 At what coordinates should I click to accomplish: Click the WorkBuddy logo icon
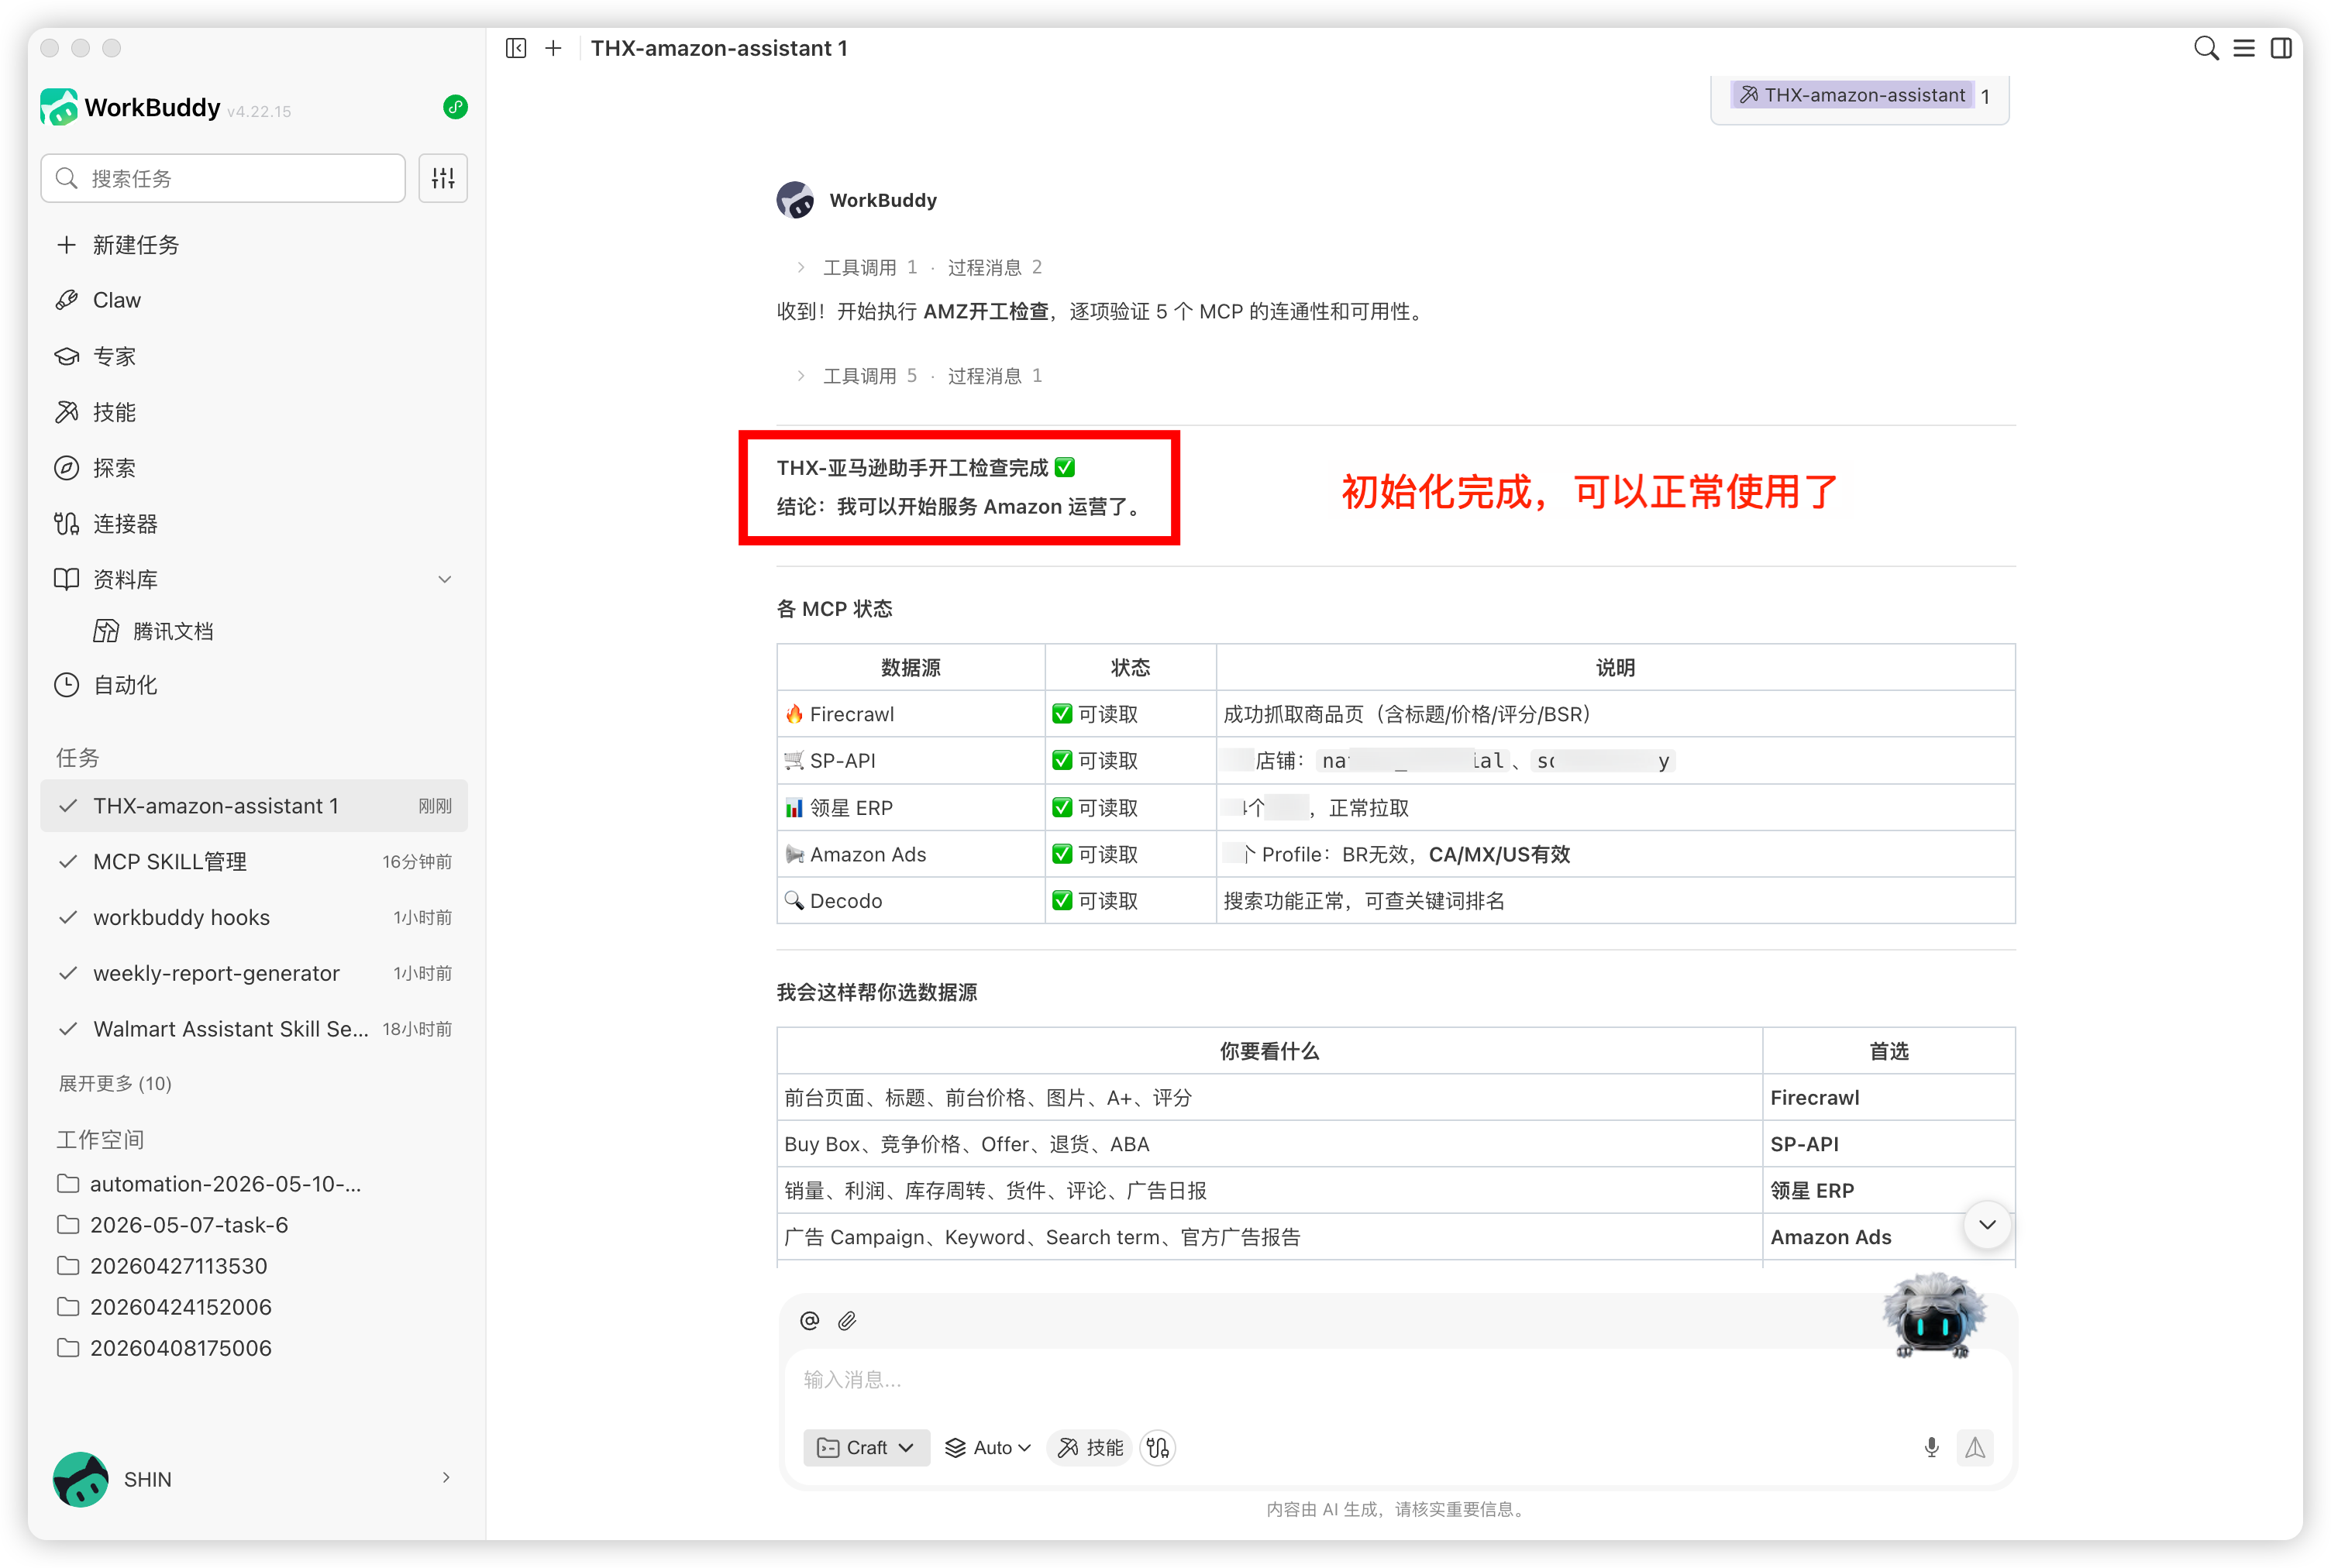point(59,107)
